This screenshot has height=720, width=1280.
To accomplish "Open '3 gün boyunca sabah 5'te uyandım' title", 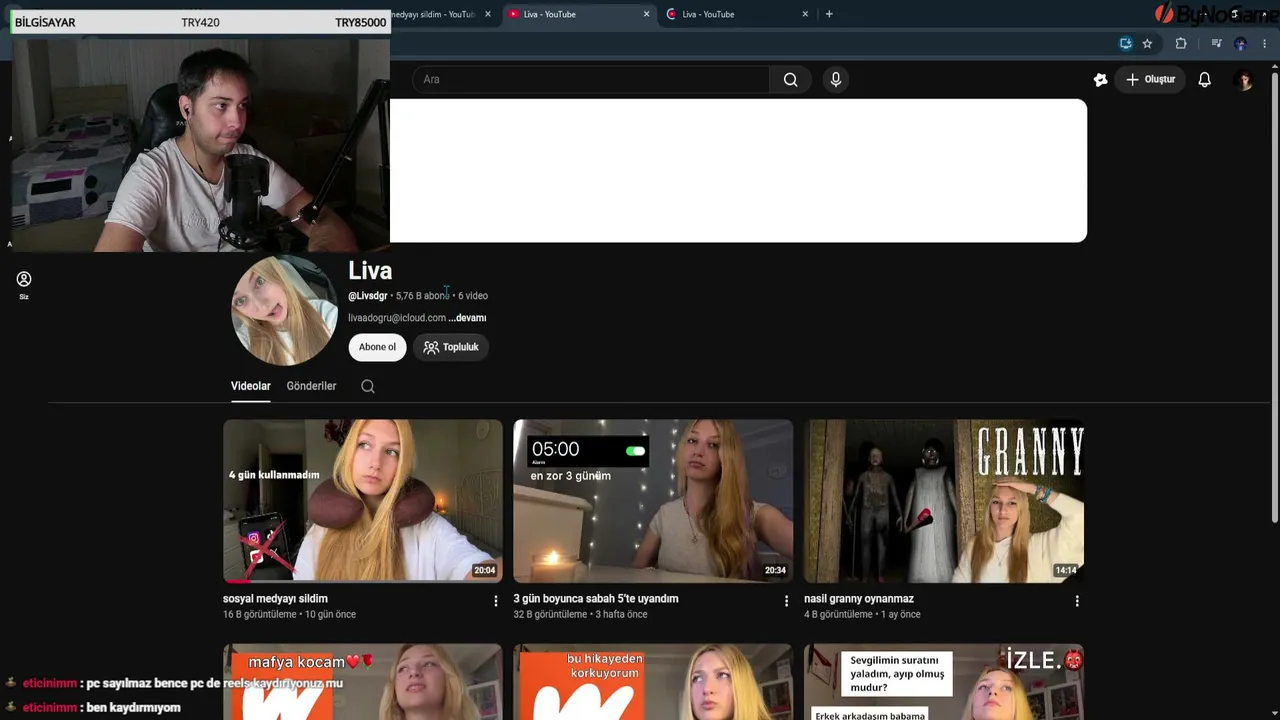I will pos(596,599).
